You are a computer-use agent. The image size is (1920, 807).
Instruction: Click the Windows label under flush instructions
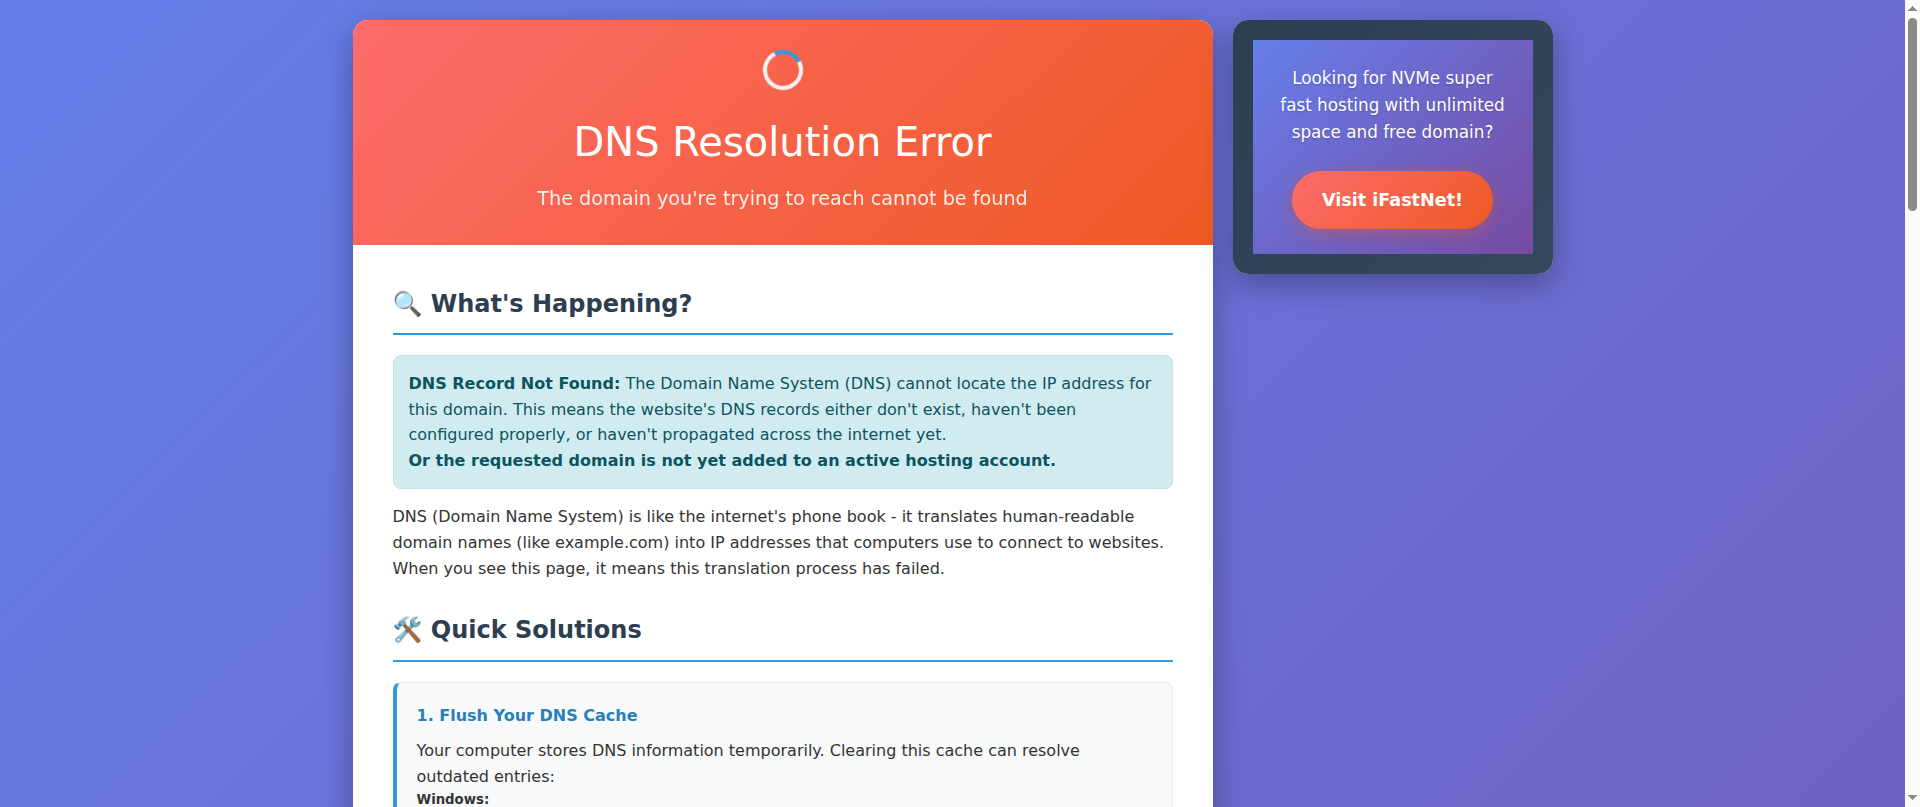pyautogui.click(x=453, y=799)
